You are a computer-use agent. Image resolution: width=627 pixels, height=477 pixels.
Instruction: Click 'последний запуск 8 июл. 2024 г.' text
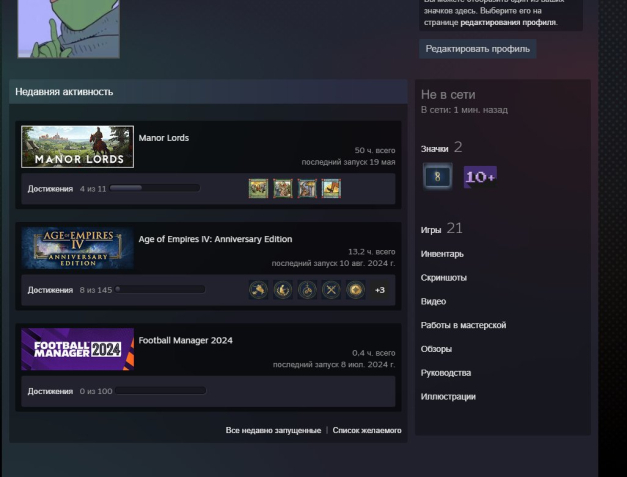click(x=334, y=364)
